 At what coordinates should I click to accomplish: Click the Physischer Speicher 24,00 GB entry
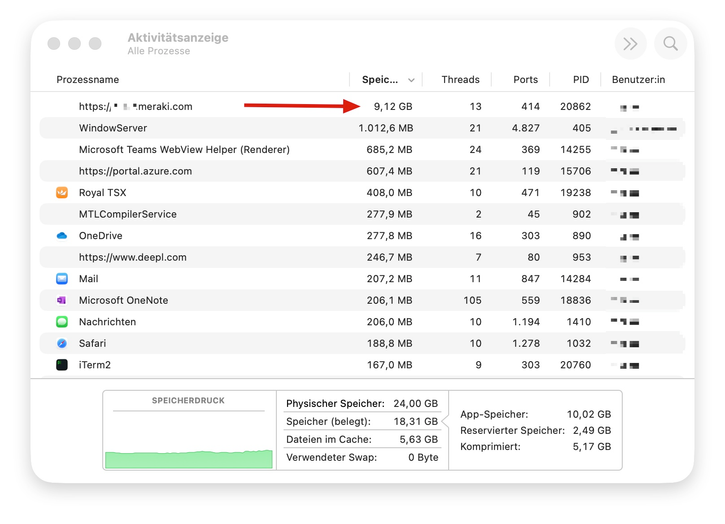pos(362,403)
